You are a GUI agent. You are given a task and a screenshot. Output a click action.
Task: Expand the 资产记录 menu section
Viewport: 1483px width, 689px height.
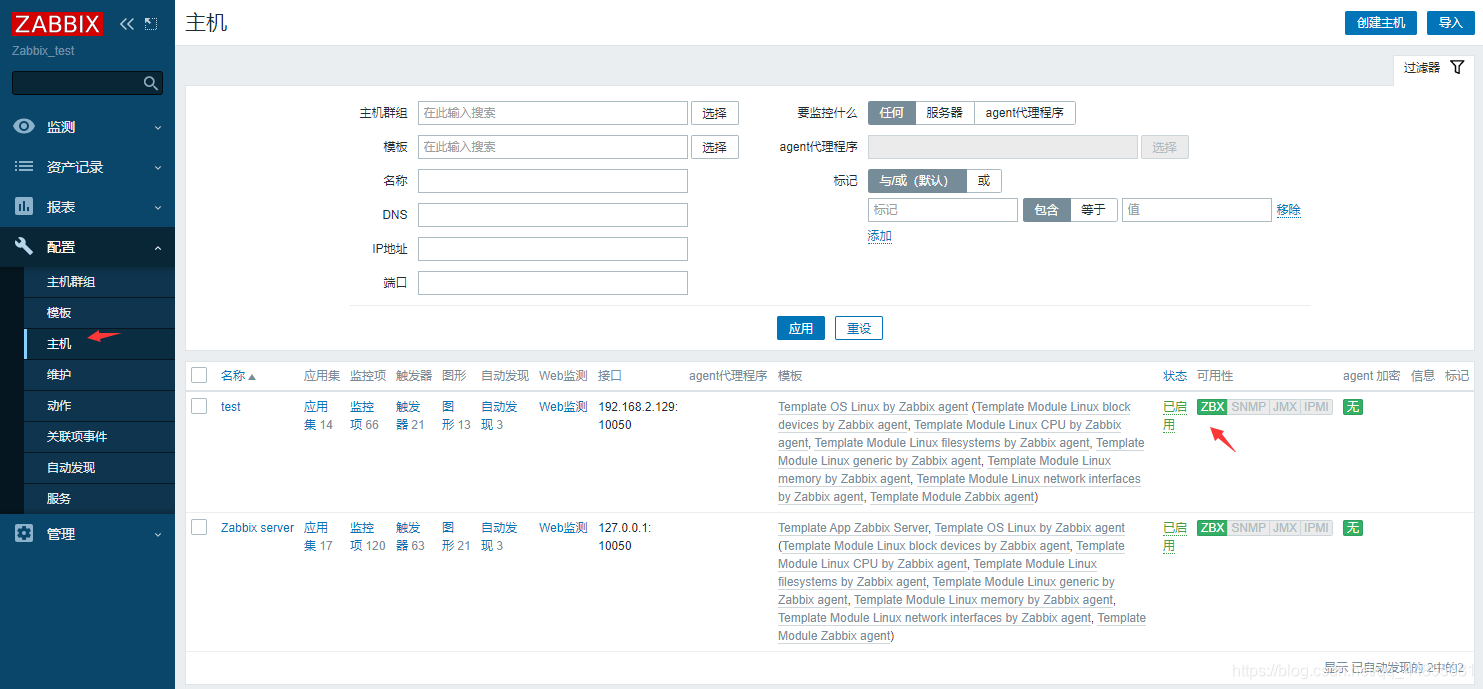(x=87, y=167)
